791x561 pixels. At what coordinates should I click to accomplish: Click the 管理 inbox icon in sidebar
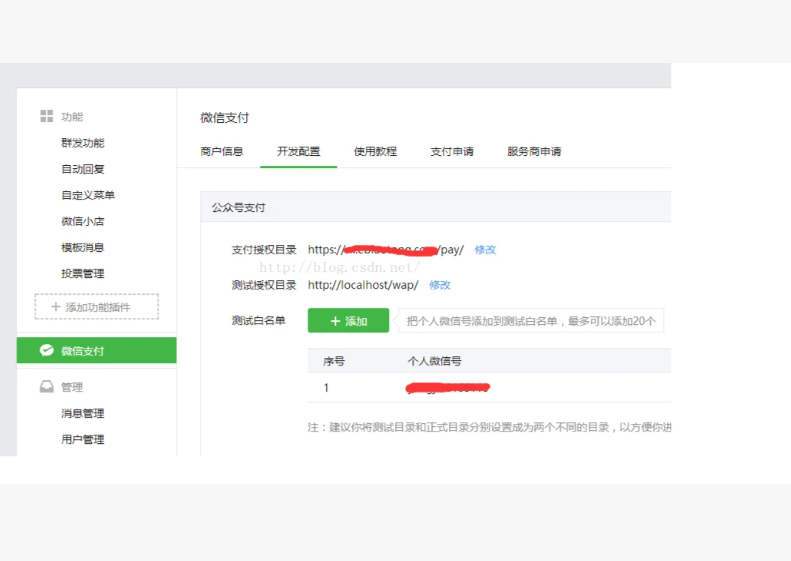click(x=46, y=387)
